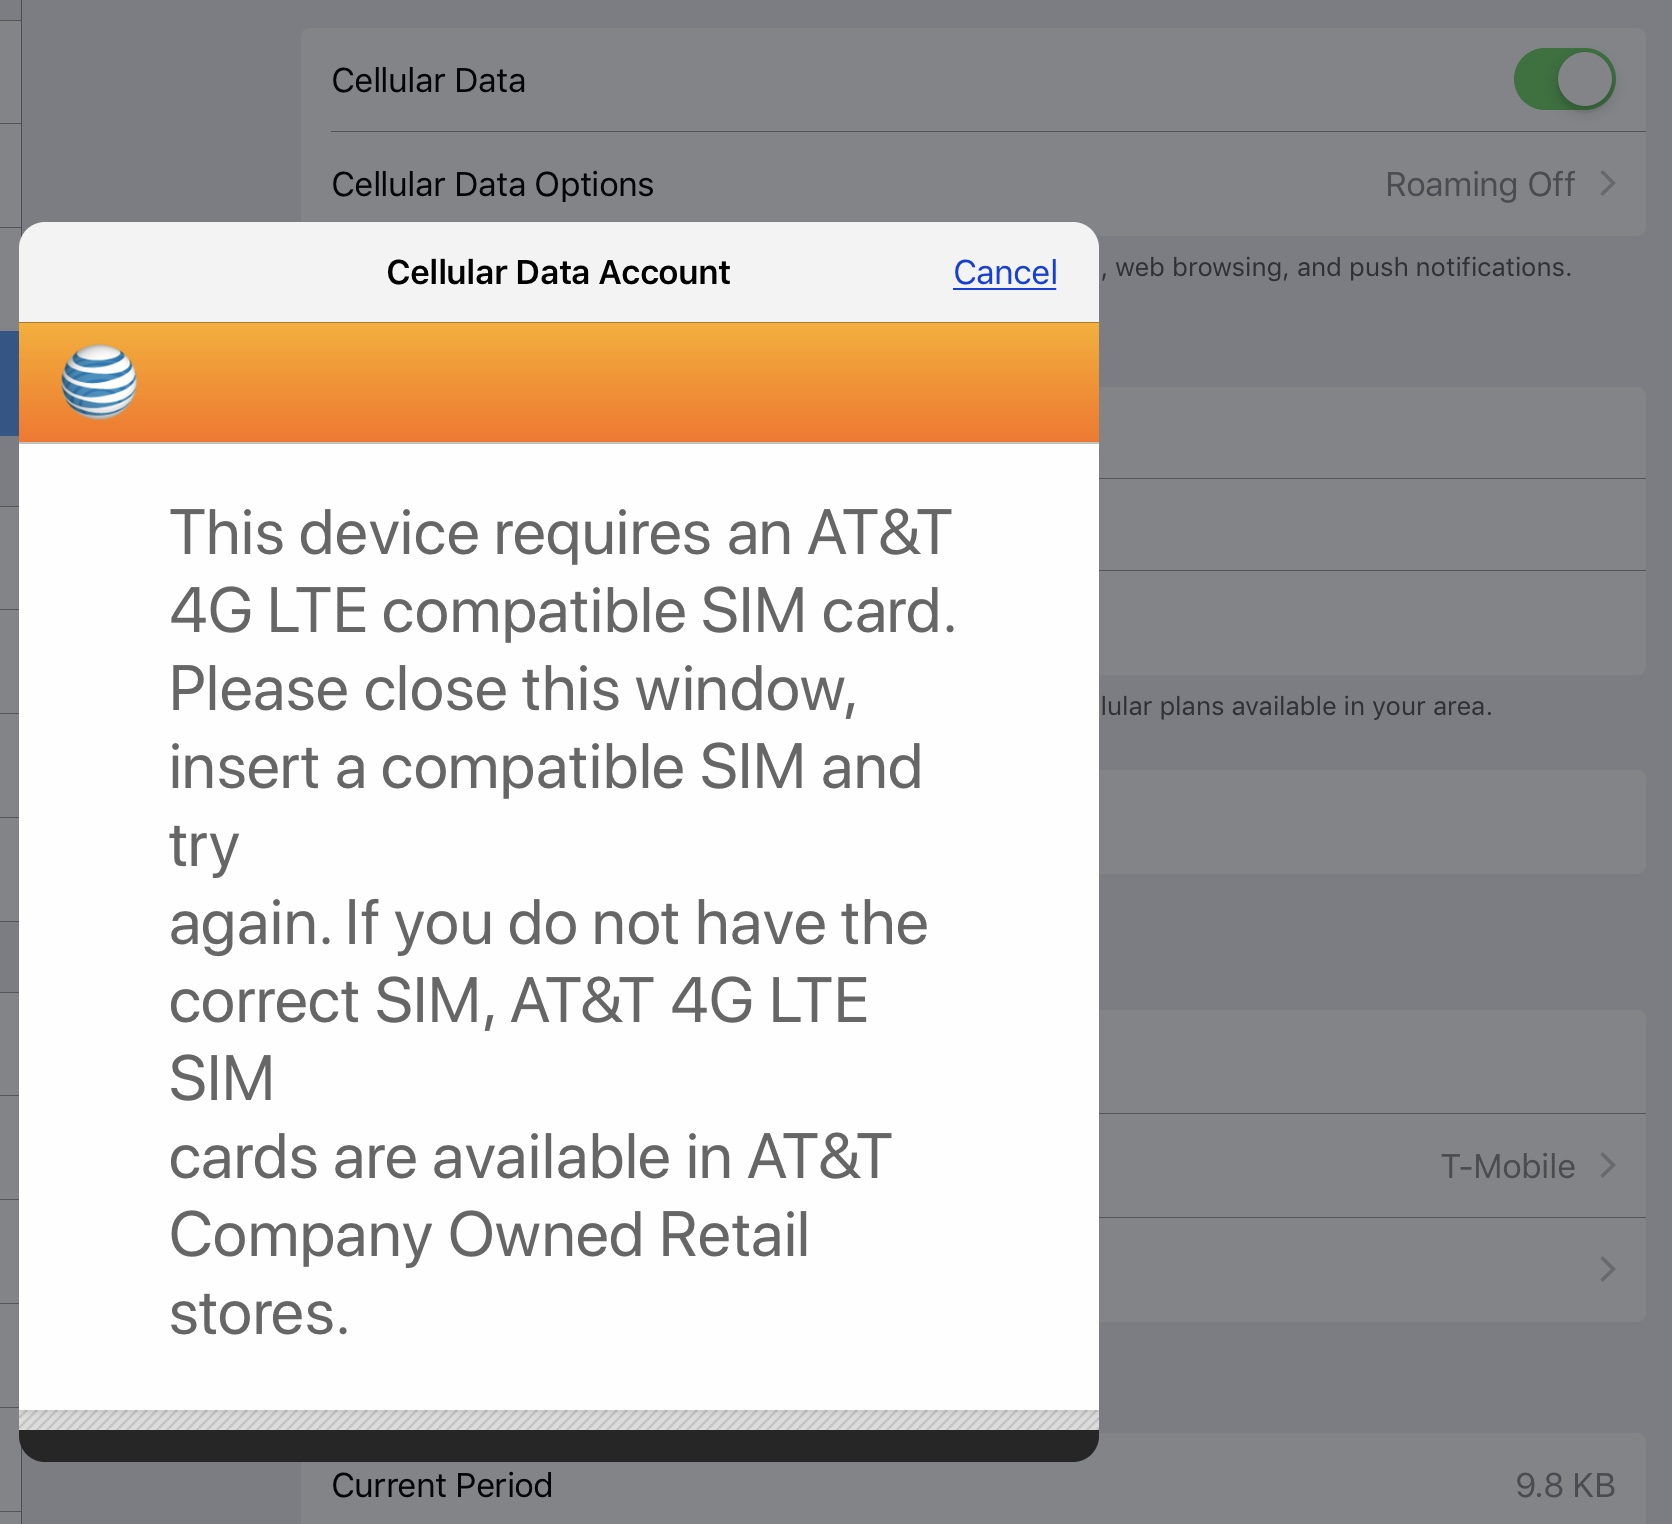Click the 9.8 KB usage value
1672x1524 pixels.
[1565, 1485]
